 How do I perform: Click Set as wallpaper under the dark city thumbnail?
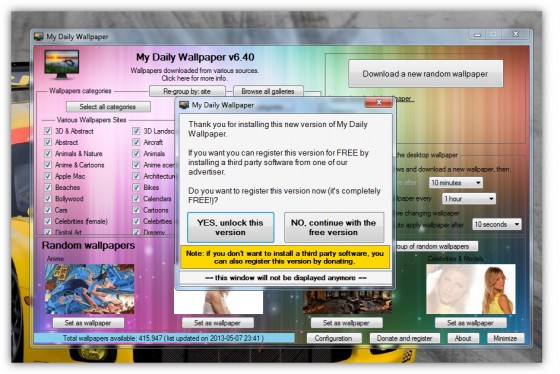pyautogui.click(x=346, y=323)
